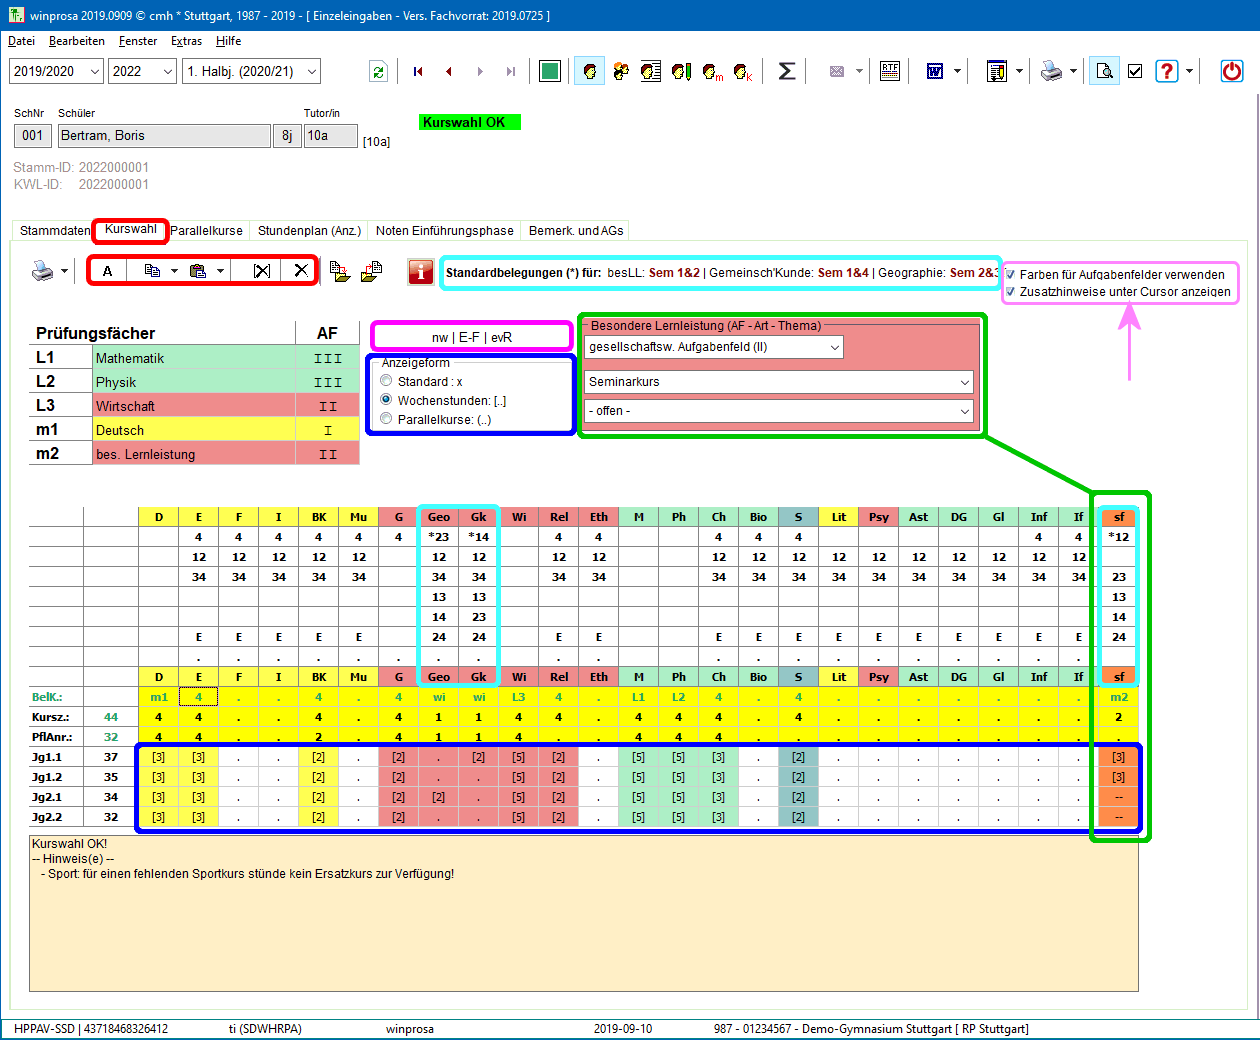This screenshot has width=1260, height=1040.
Task: Click the RTF export icon
Action: click(x=890, y=71)
